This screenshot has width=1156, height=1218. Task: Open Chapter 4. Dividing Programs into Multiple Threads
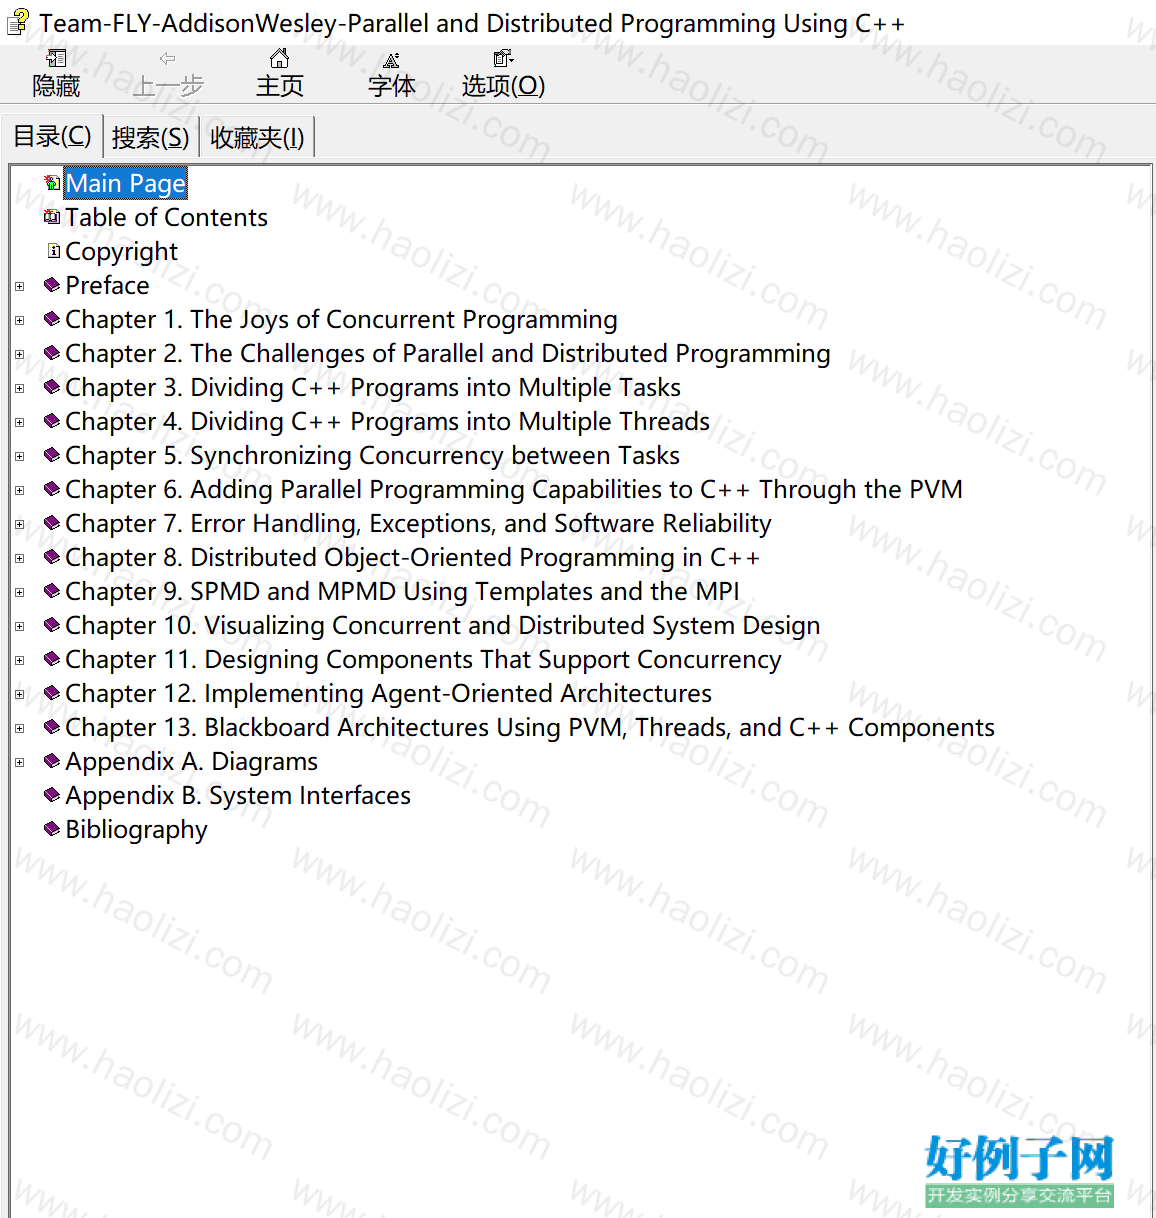coord(387,421)
